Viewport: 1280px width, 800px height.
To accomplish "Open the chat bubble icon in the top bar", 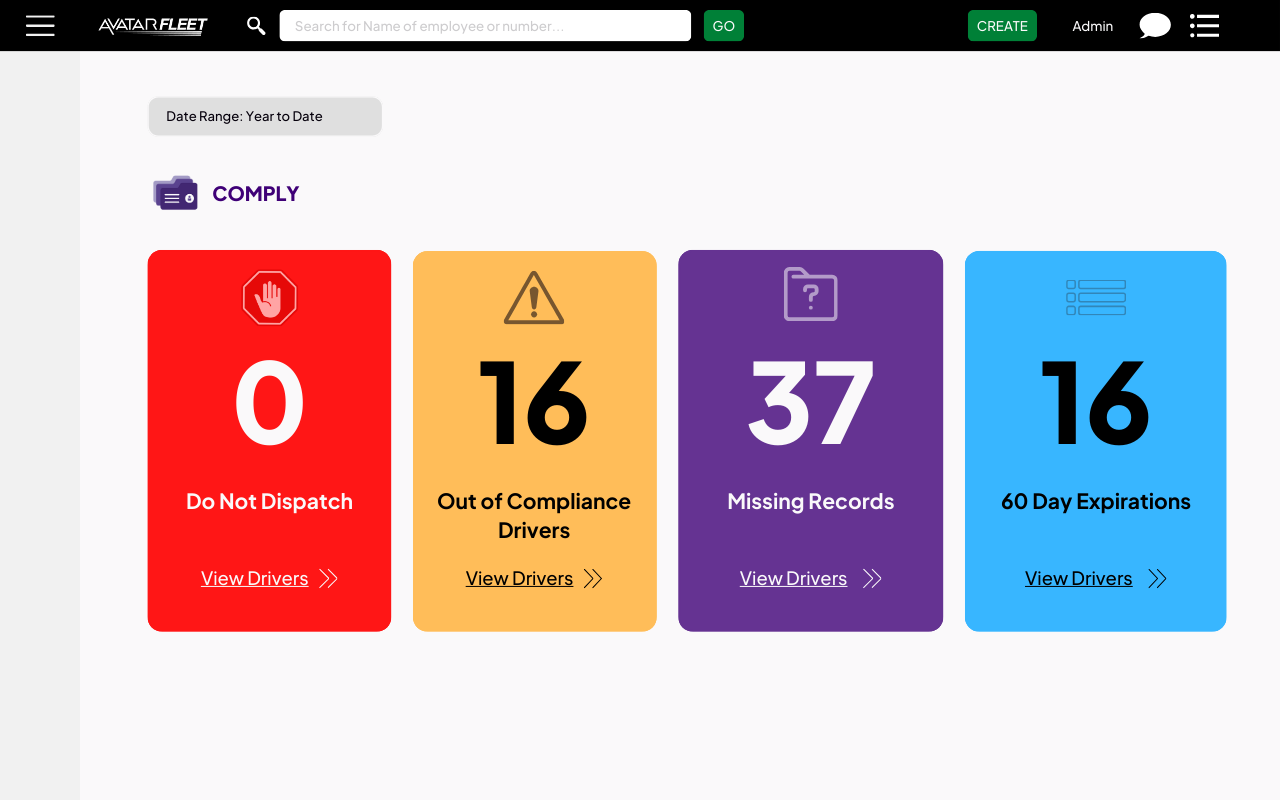I will click(x=1154, y=25).
